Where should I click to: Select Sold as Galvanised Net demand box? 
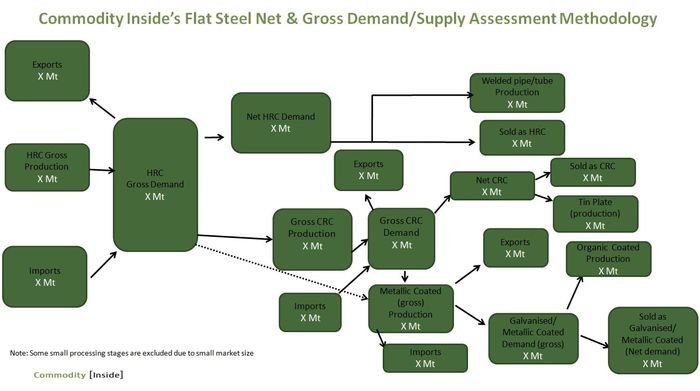pos(652,340)
